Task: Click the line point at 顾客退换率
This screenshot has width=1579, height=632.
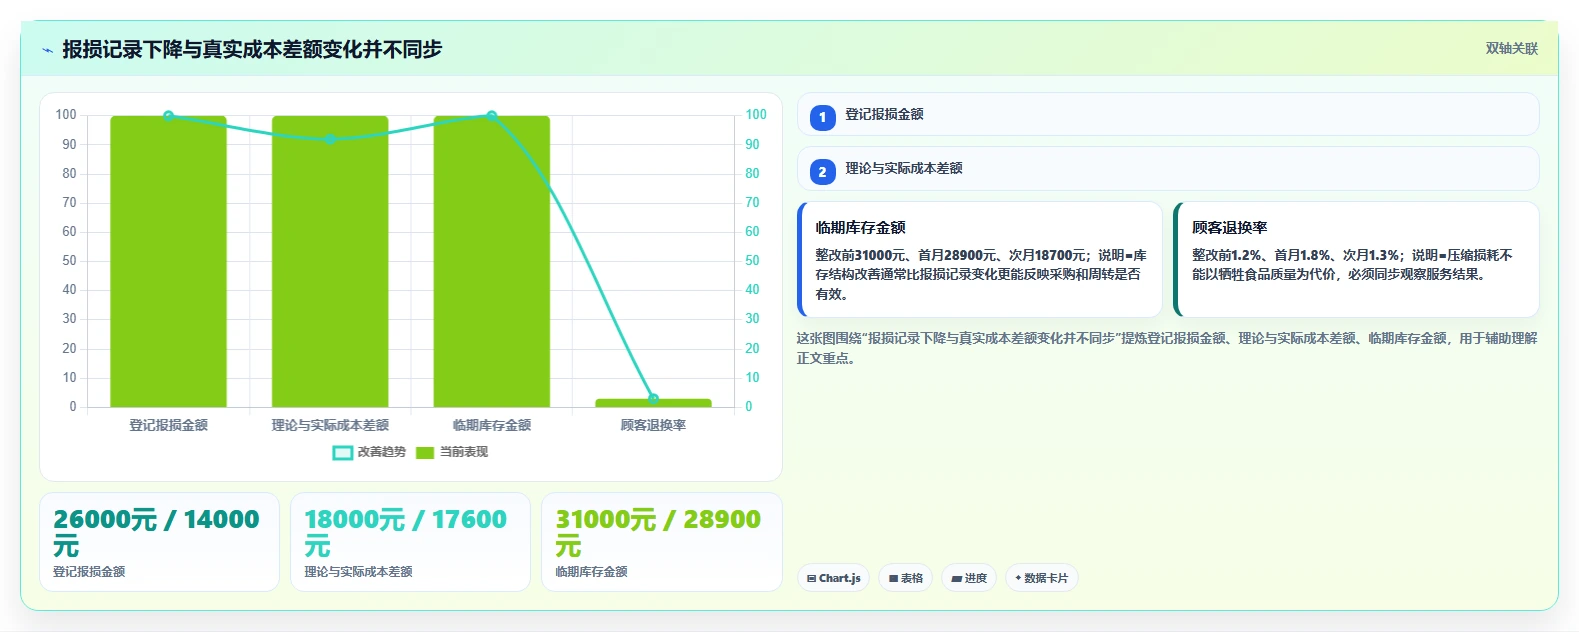Action: point(653,399)
